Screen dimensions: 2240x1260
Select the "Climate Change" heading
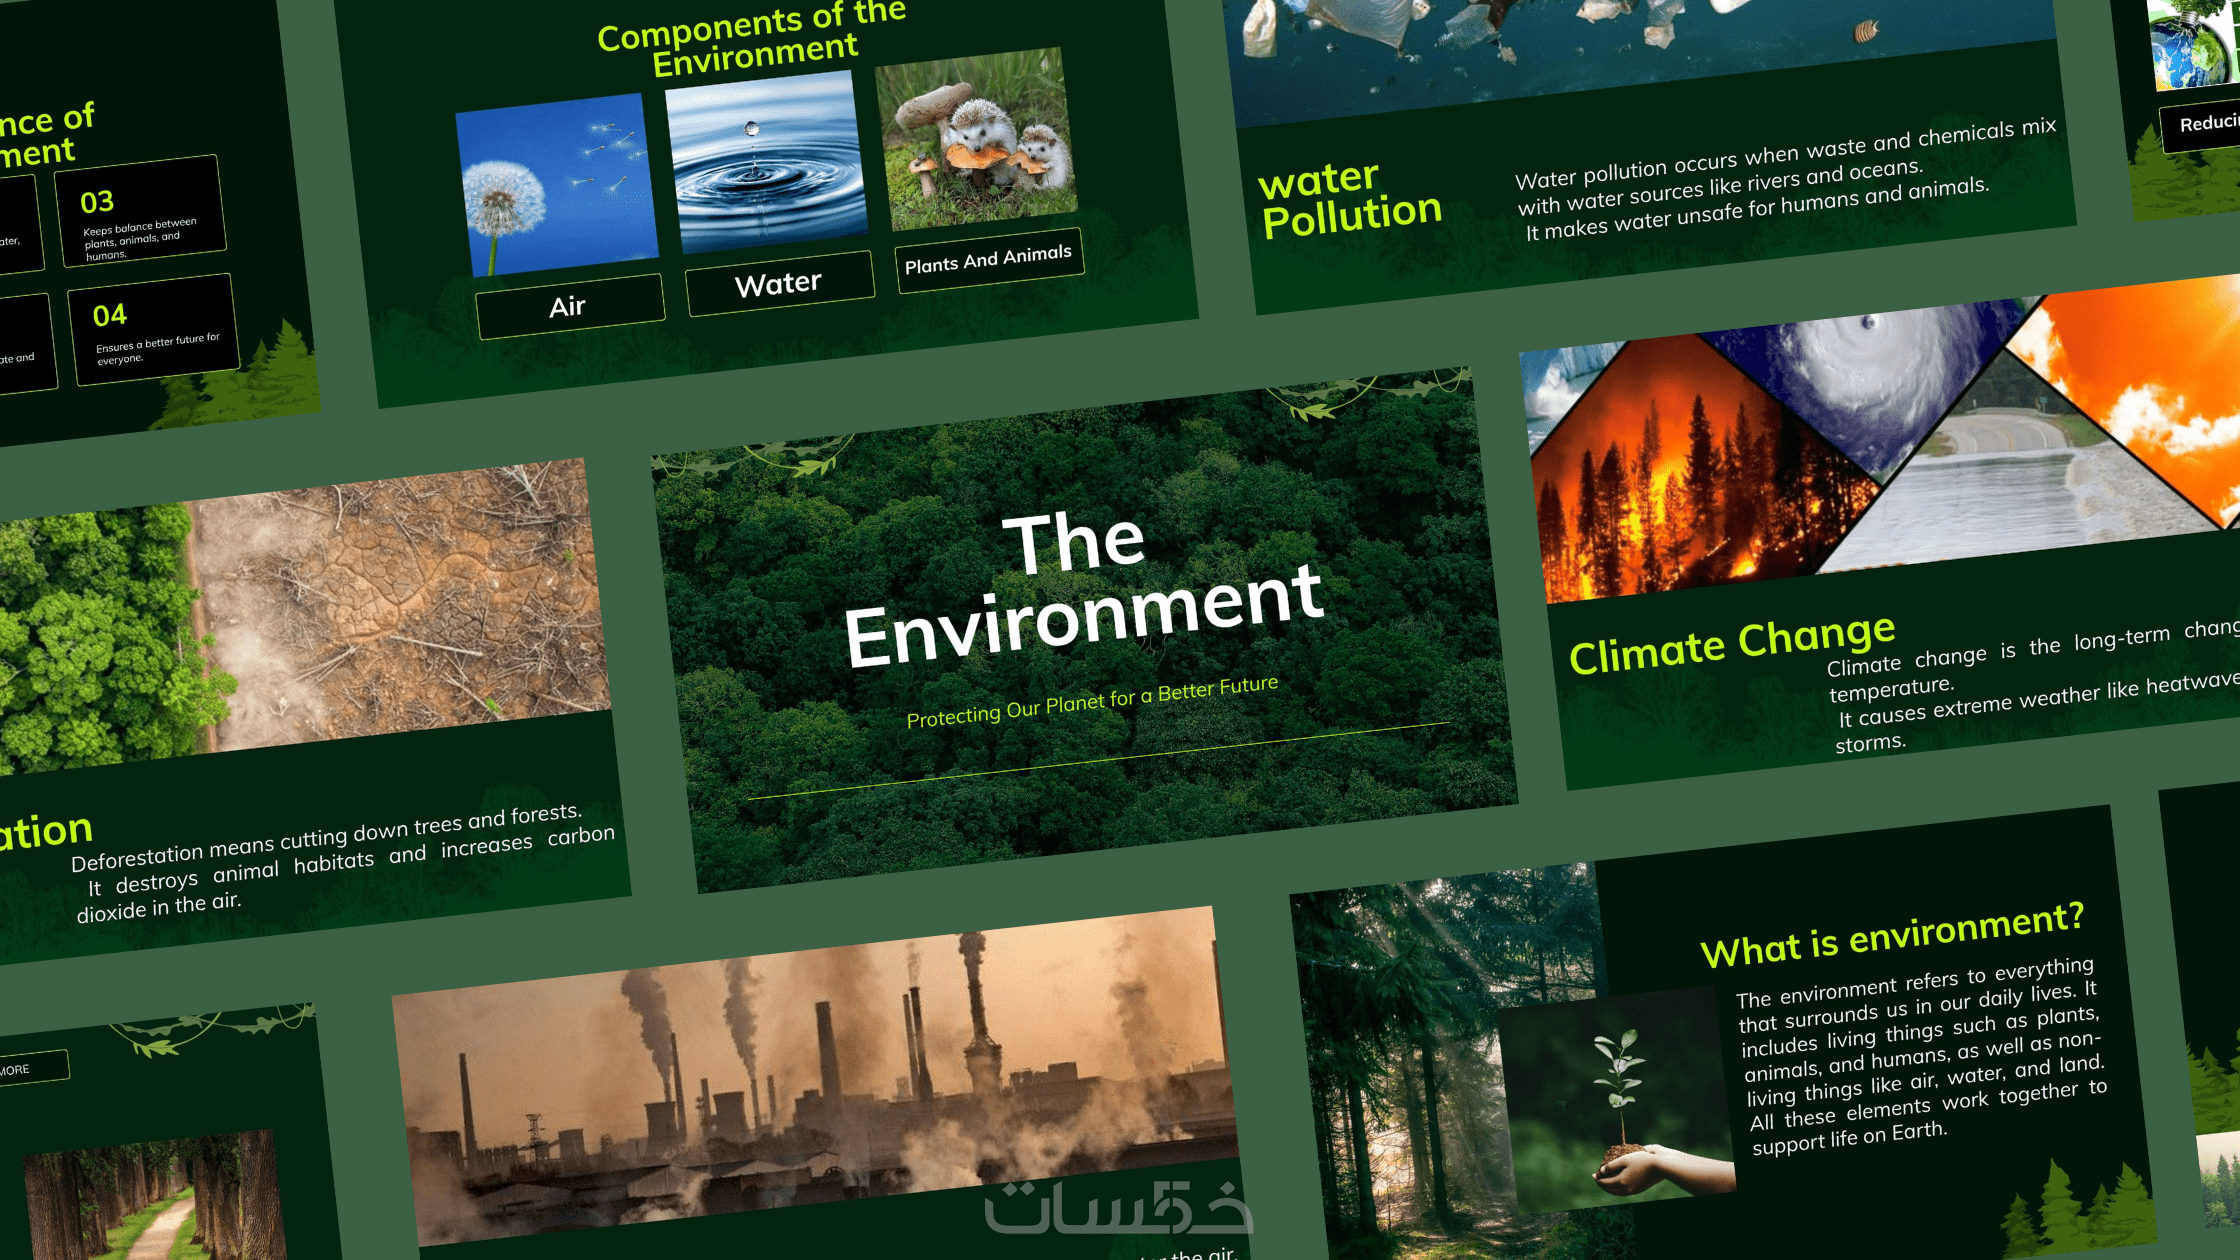point(1732,644)
